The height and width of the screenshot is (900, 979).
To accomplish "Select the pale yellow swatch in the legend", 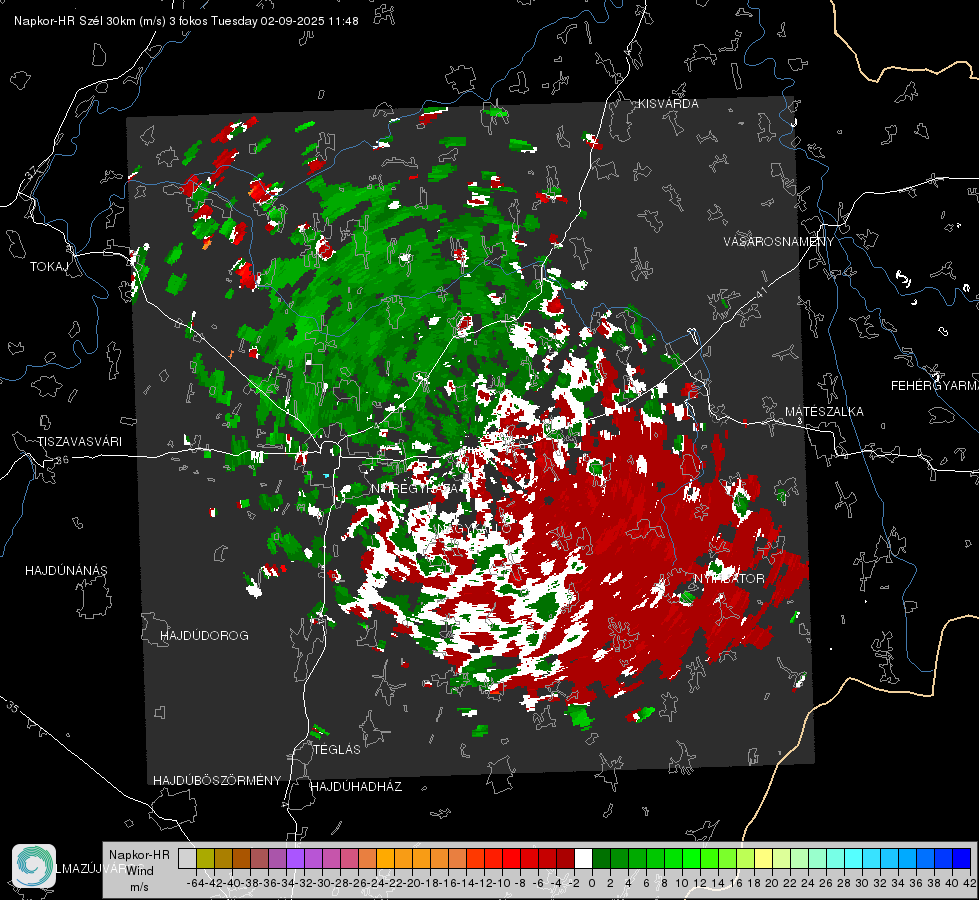I will (763, 858).
